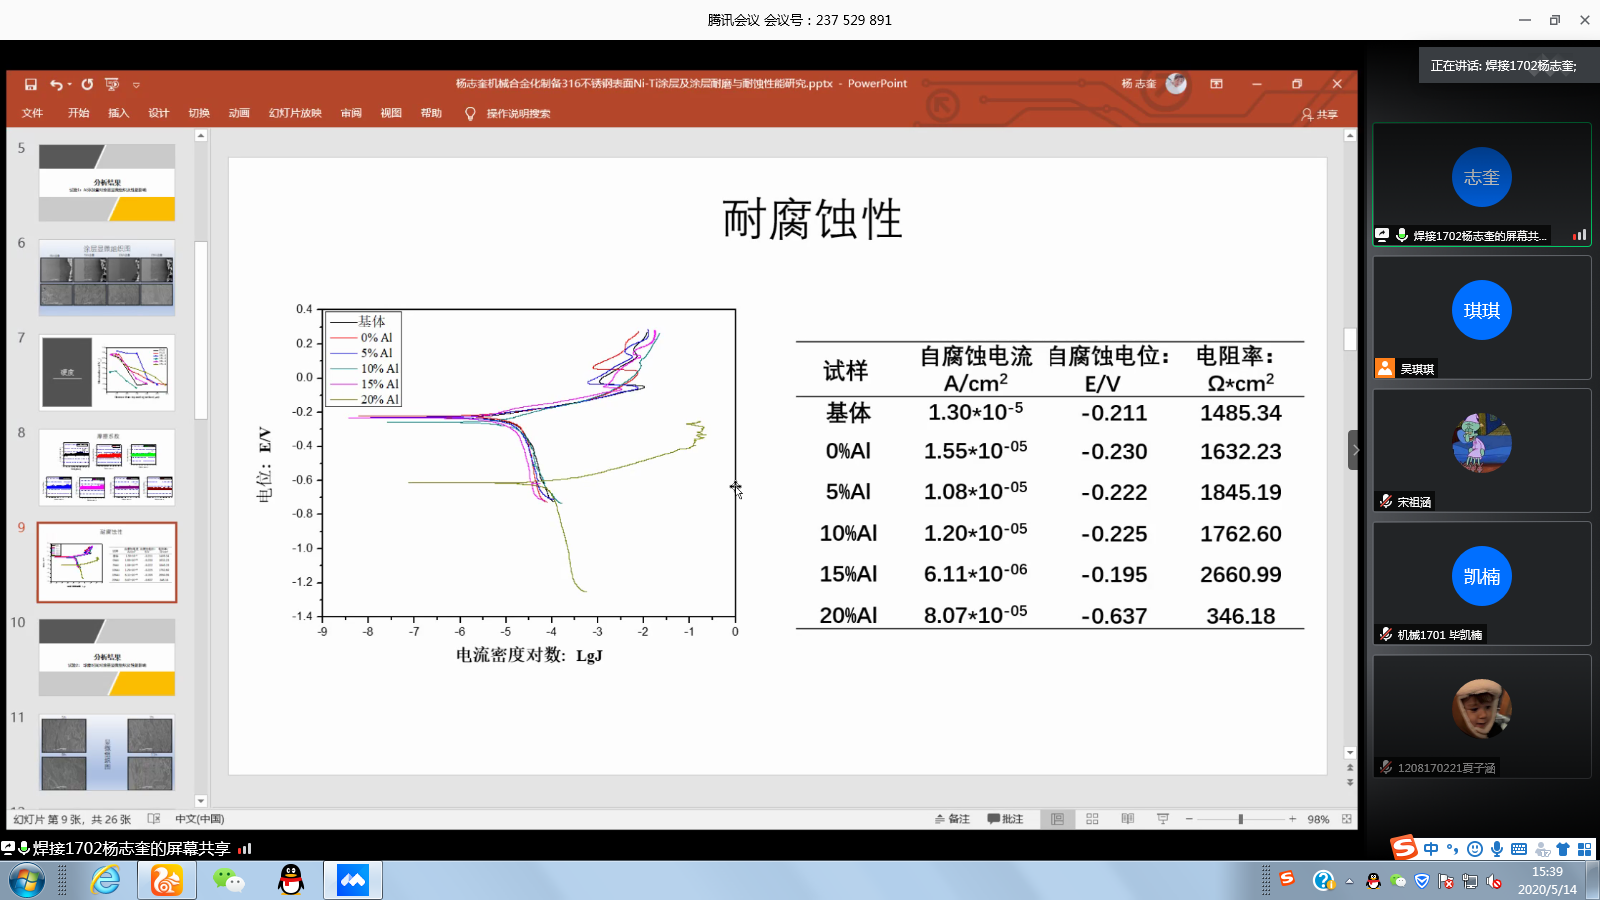
Task: Toggle the 备注 notes pane
Action: (x=952, y=819)
